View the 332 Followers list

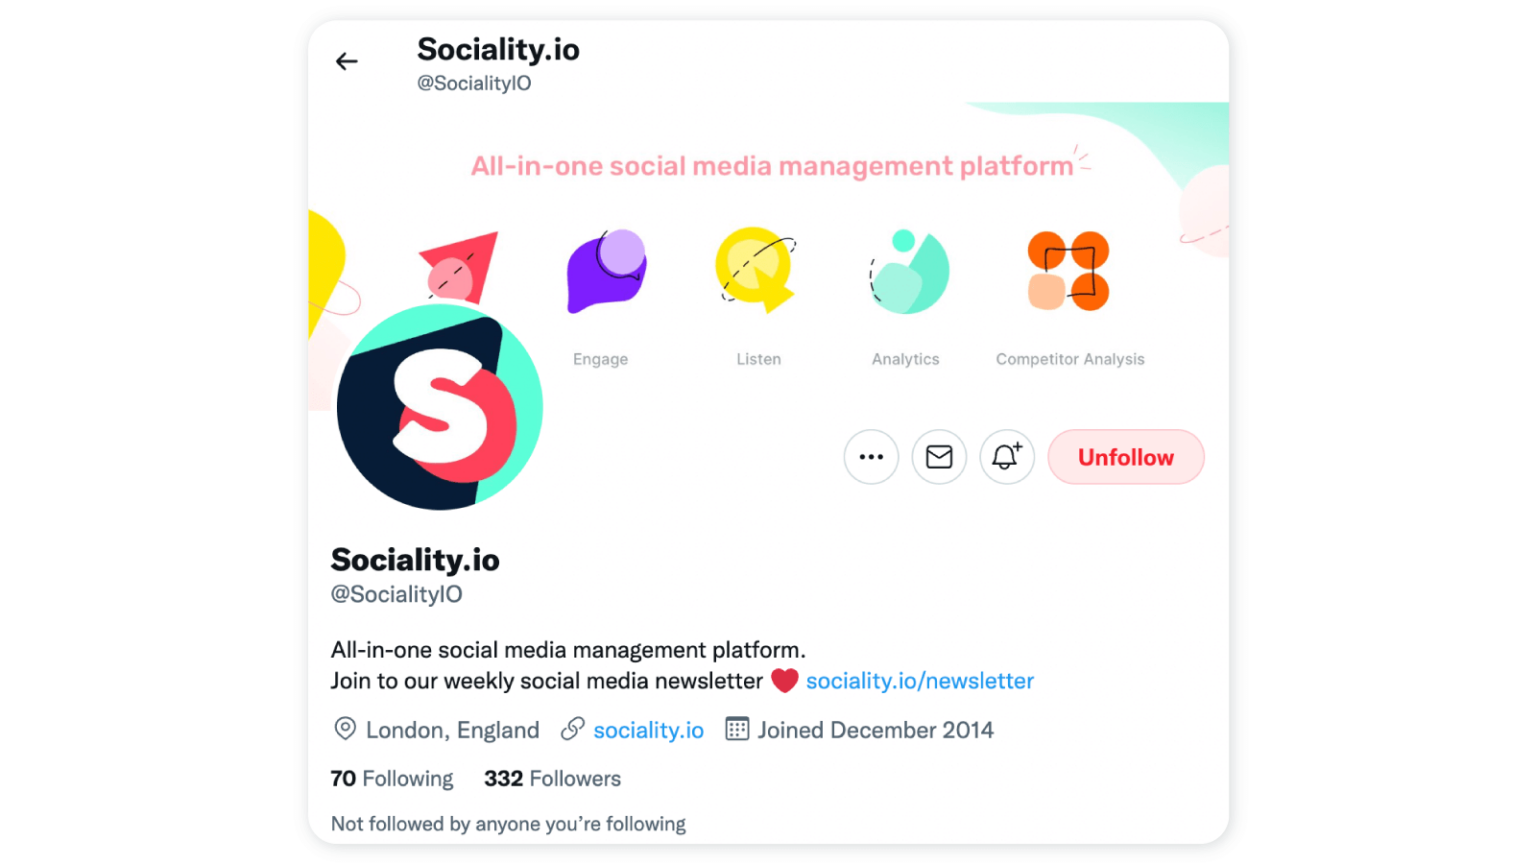(x=552, y=778)
